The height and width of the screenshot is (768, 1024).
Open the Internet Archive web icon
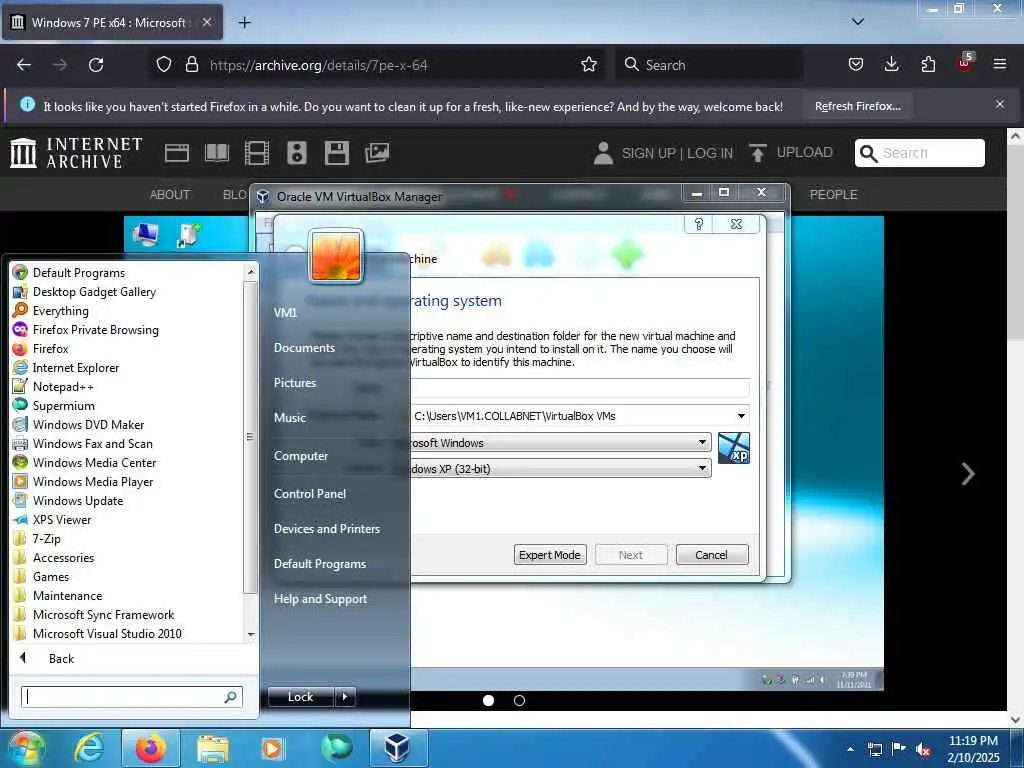point(176,153)
